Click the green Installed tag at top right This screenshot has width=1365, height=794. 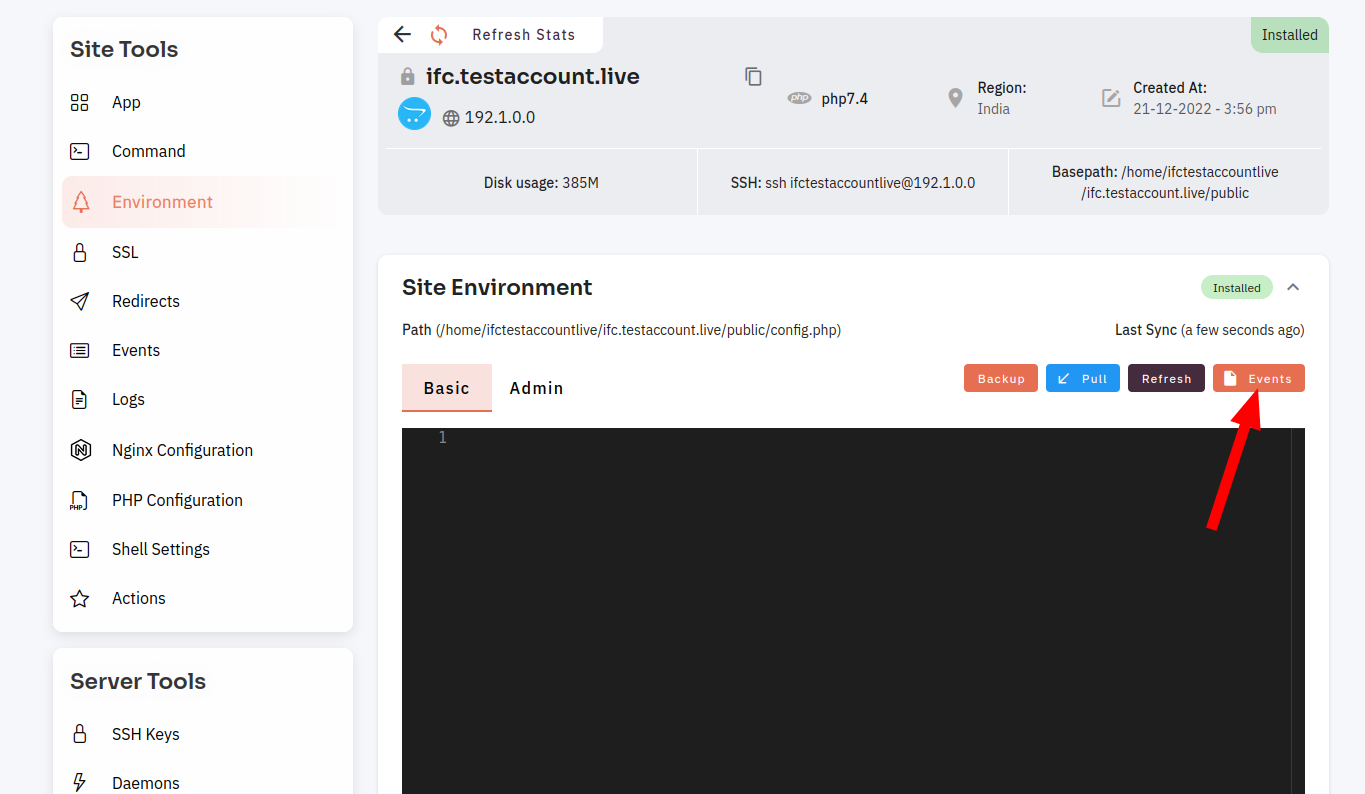click(x=1290, y=34)
